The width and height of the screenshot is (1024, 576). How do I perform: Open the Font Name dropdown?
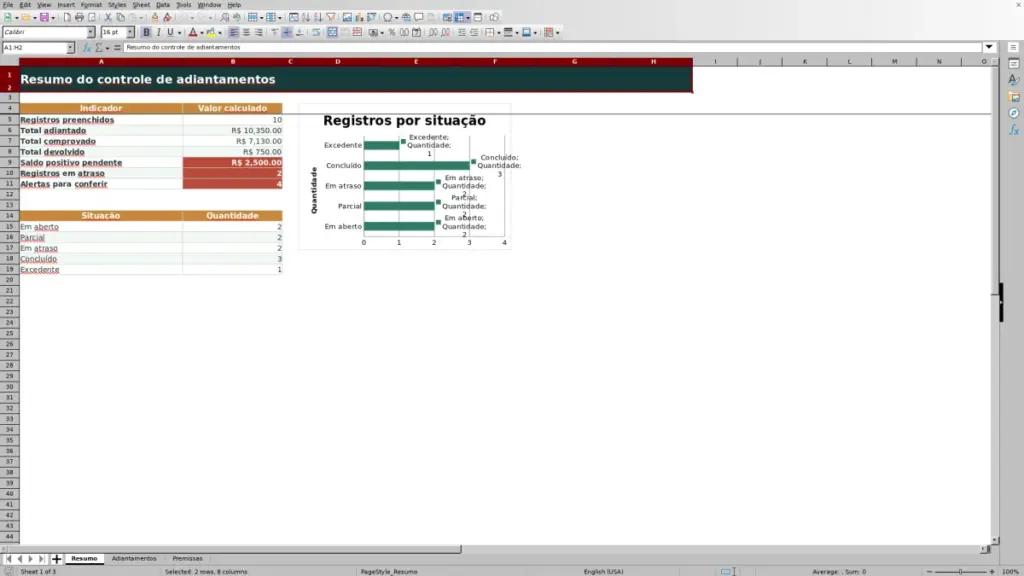click(90, 33)
